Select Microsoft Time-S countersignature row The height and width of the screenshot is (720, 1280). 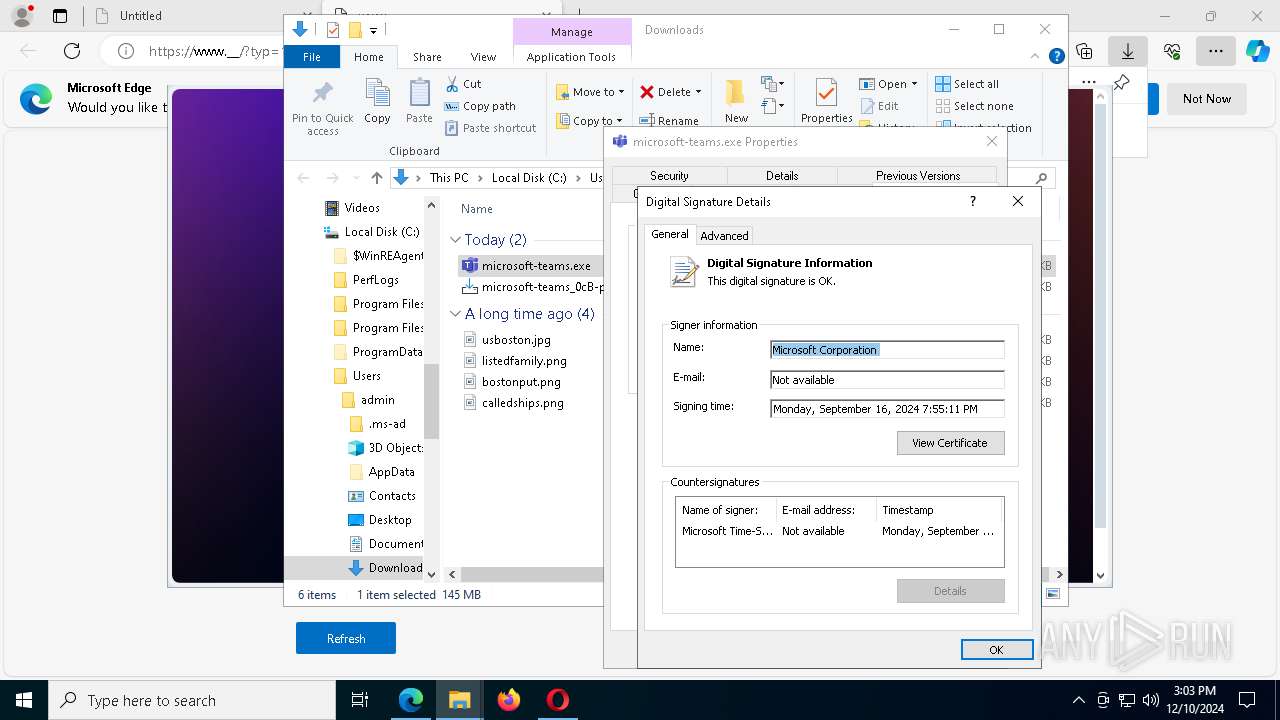(839, 531)
